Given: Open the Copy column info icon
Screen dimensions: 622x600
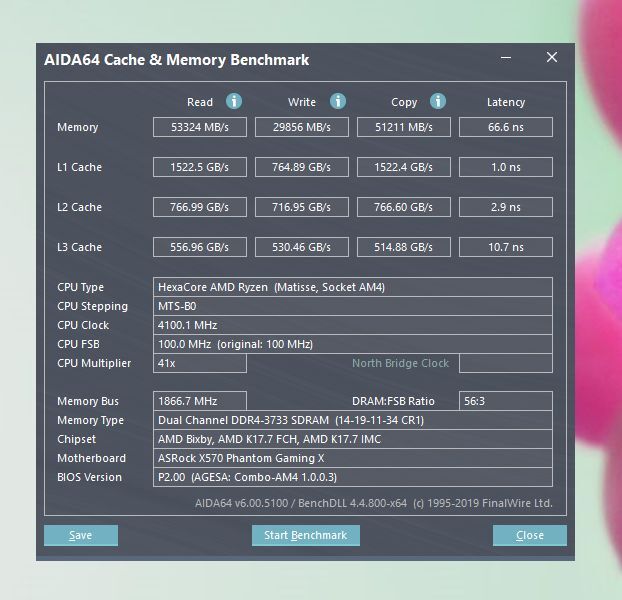Looking at the screenshot, I should coord(438,101).
